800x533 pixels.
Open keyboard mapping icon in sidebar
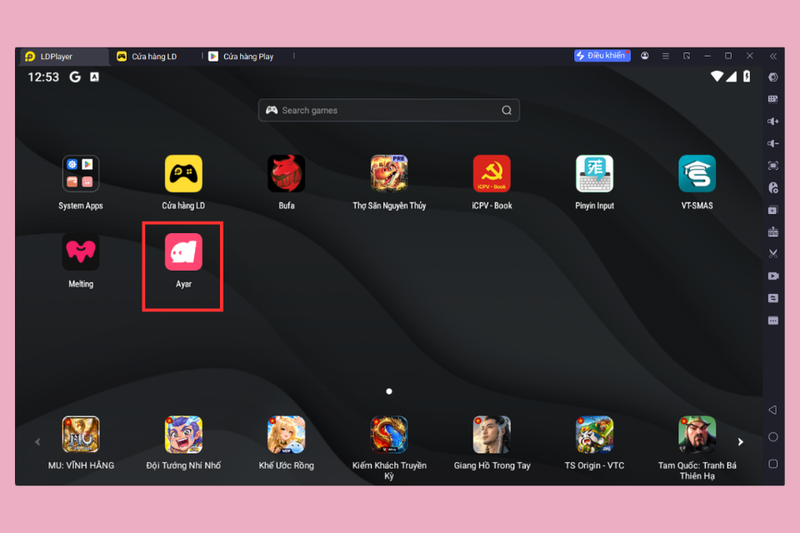click(773, 99)
